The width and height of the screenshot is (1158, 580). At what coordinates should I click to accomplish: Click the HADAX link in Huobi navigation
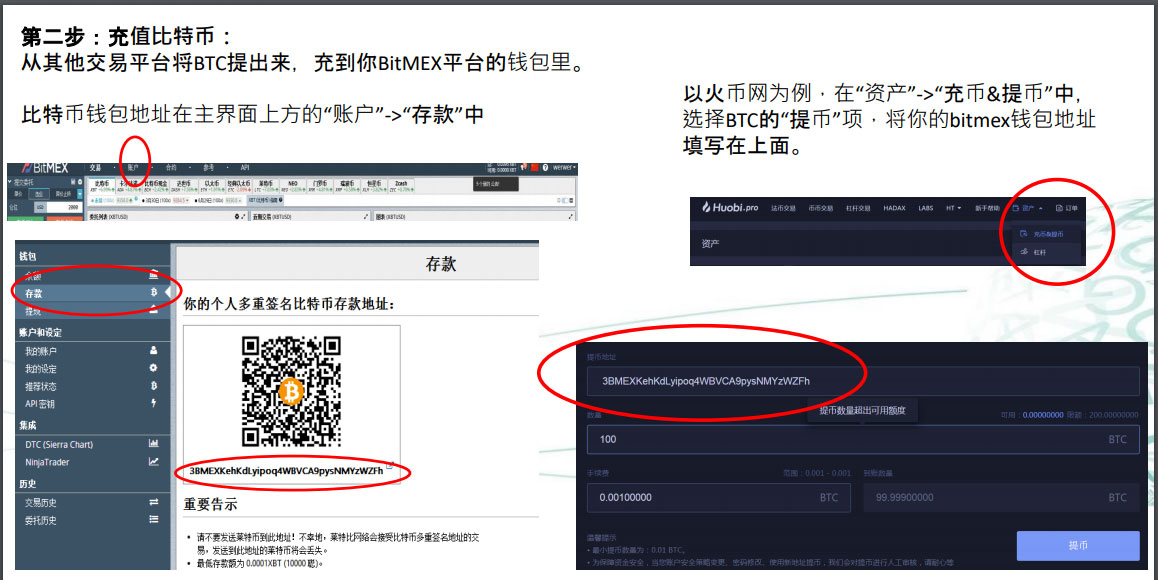894,208
